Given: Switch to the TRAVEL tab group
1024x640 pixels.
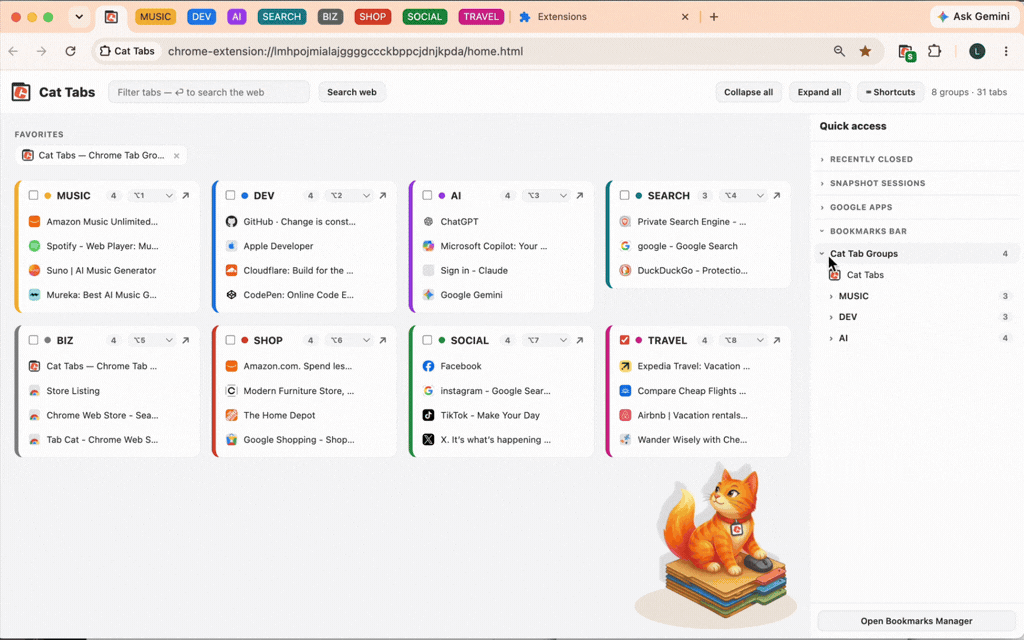Looking at the screenshot, I should coord(481,17).
